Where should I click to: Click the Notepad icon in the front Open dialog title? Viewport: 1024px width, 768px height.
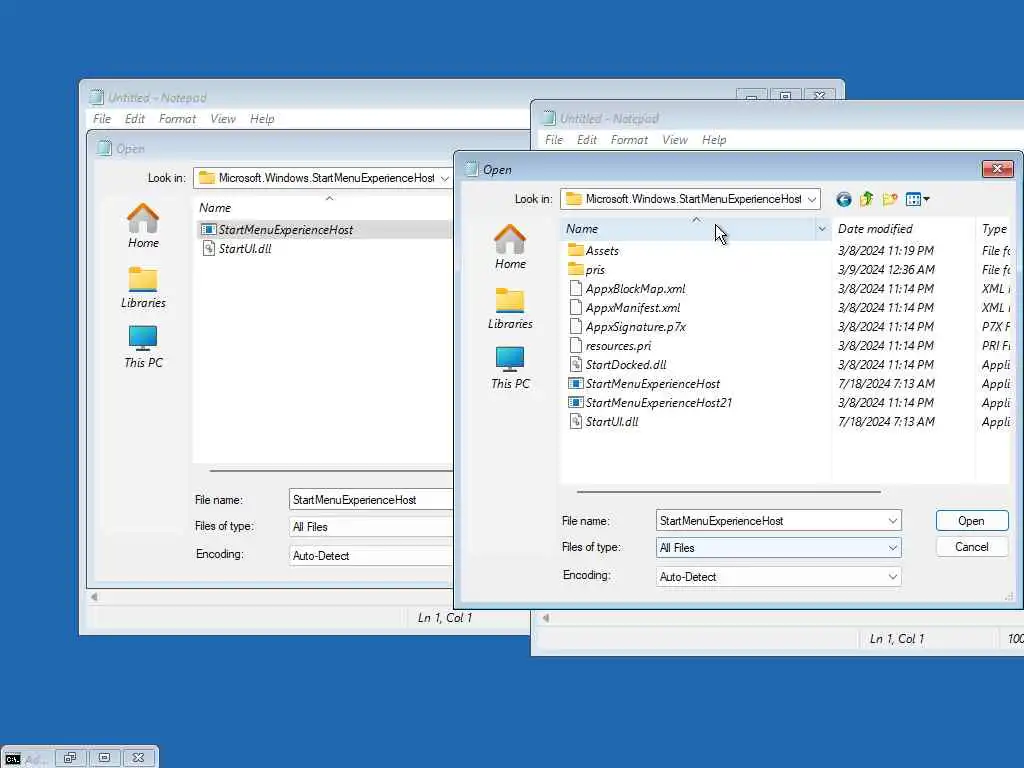tap(471, 169)
